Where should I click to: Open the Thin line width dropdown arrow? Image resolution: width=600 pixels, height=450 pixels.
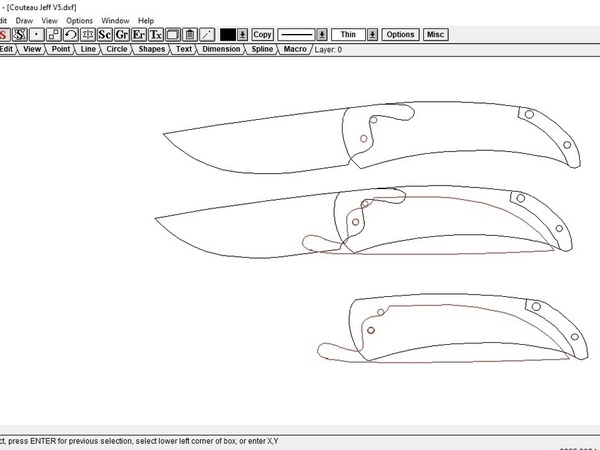tap(372, 34)
